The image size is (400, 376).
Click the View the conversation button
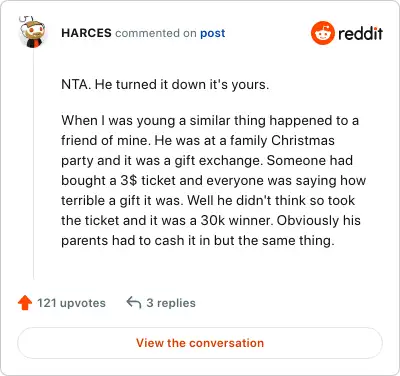point(200,343)
